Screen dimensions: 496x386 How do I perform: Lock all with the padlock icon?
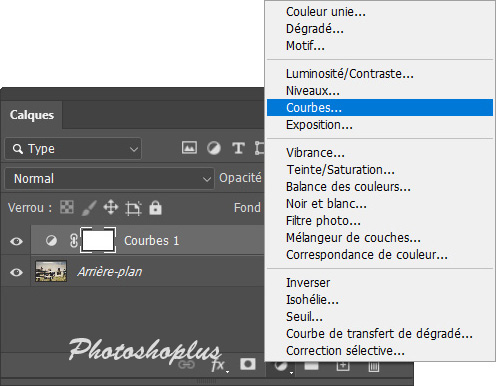coord(155,208)
